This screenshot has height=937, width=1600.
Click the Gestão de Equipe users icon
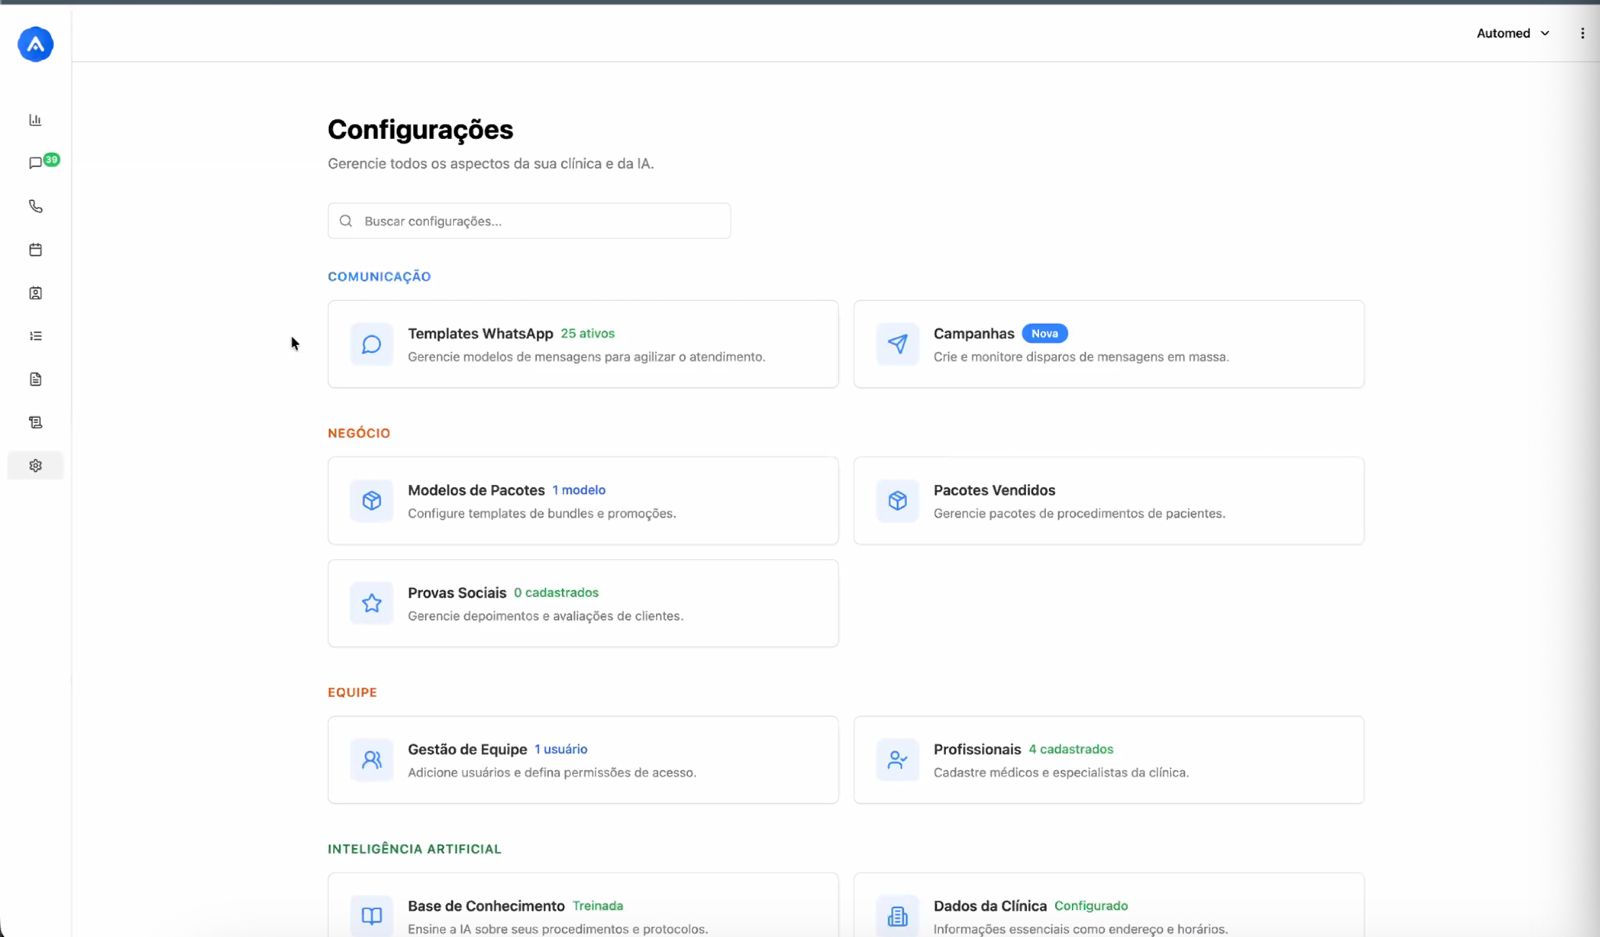(x=372, y=760)
